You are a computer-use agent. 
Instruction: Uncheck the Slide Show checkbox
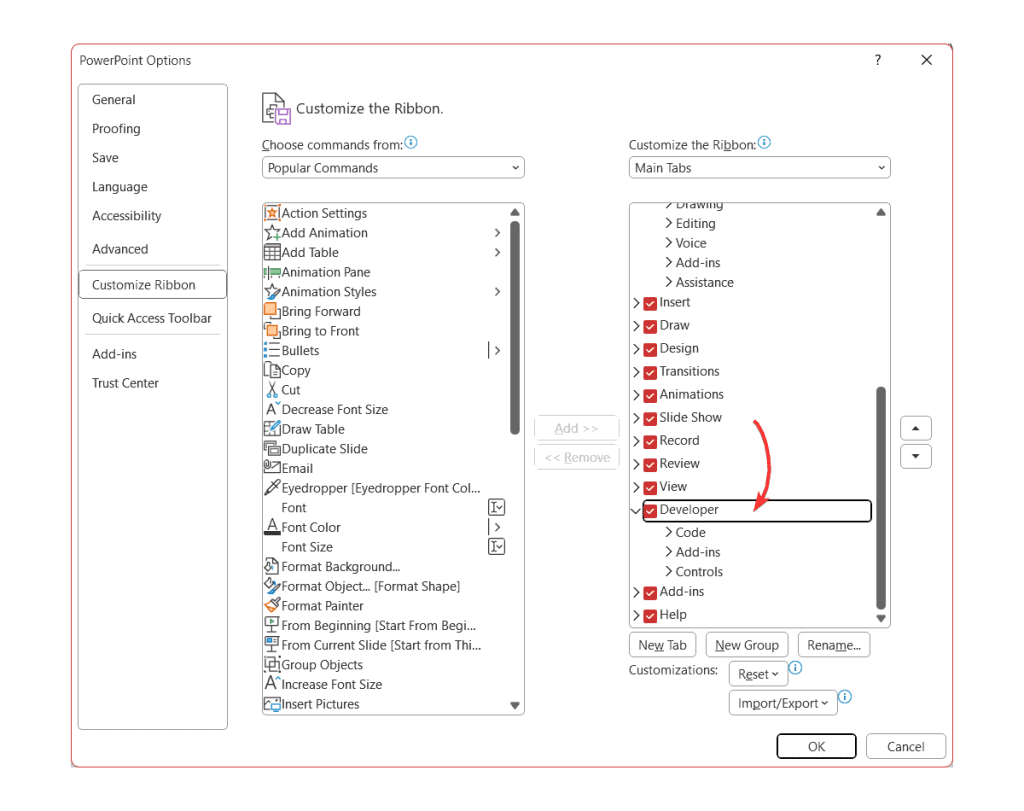pyautogui.click(x=648, y=417)
